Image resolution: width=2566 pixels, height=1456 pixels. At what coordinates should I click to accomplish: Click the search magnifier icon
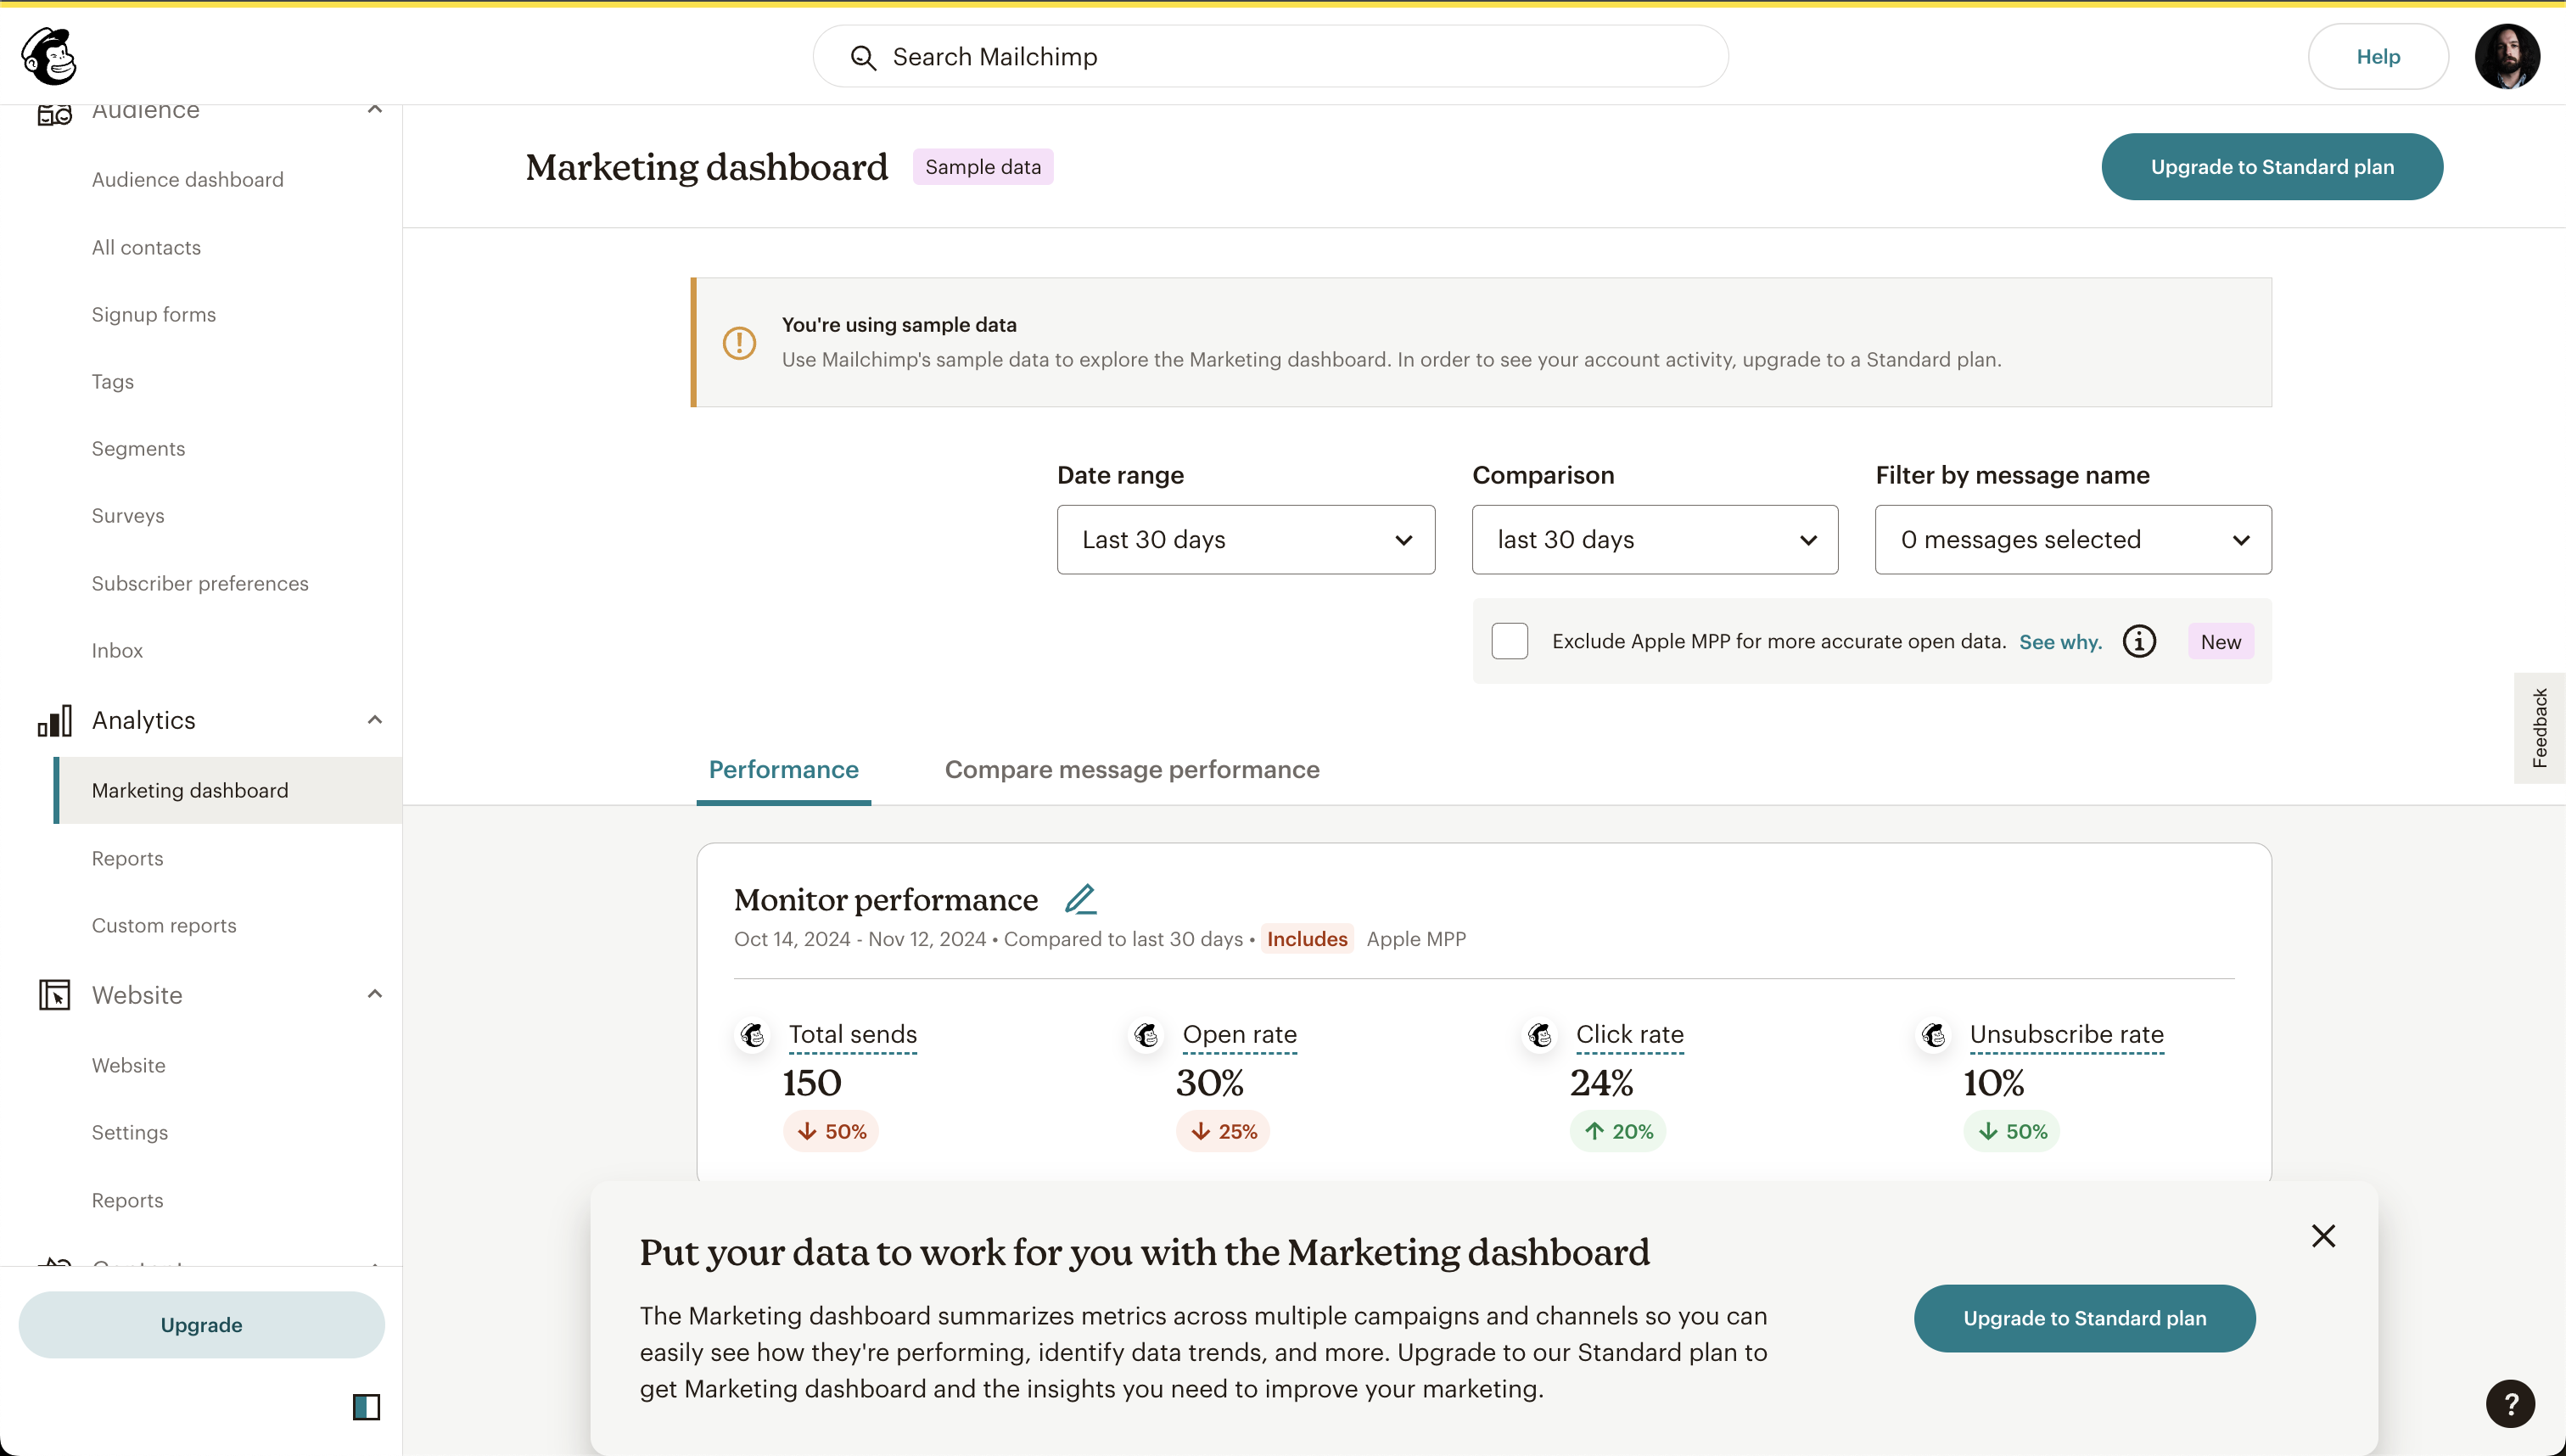[863, 58]
